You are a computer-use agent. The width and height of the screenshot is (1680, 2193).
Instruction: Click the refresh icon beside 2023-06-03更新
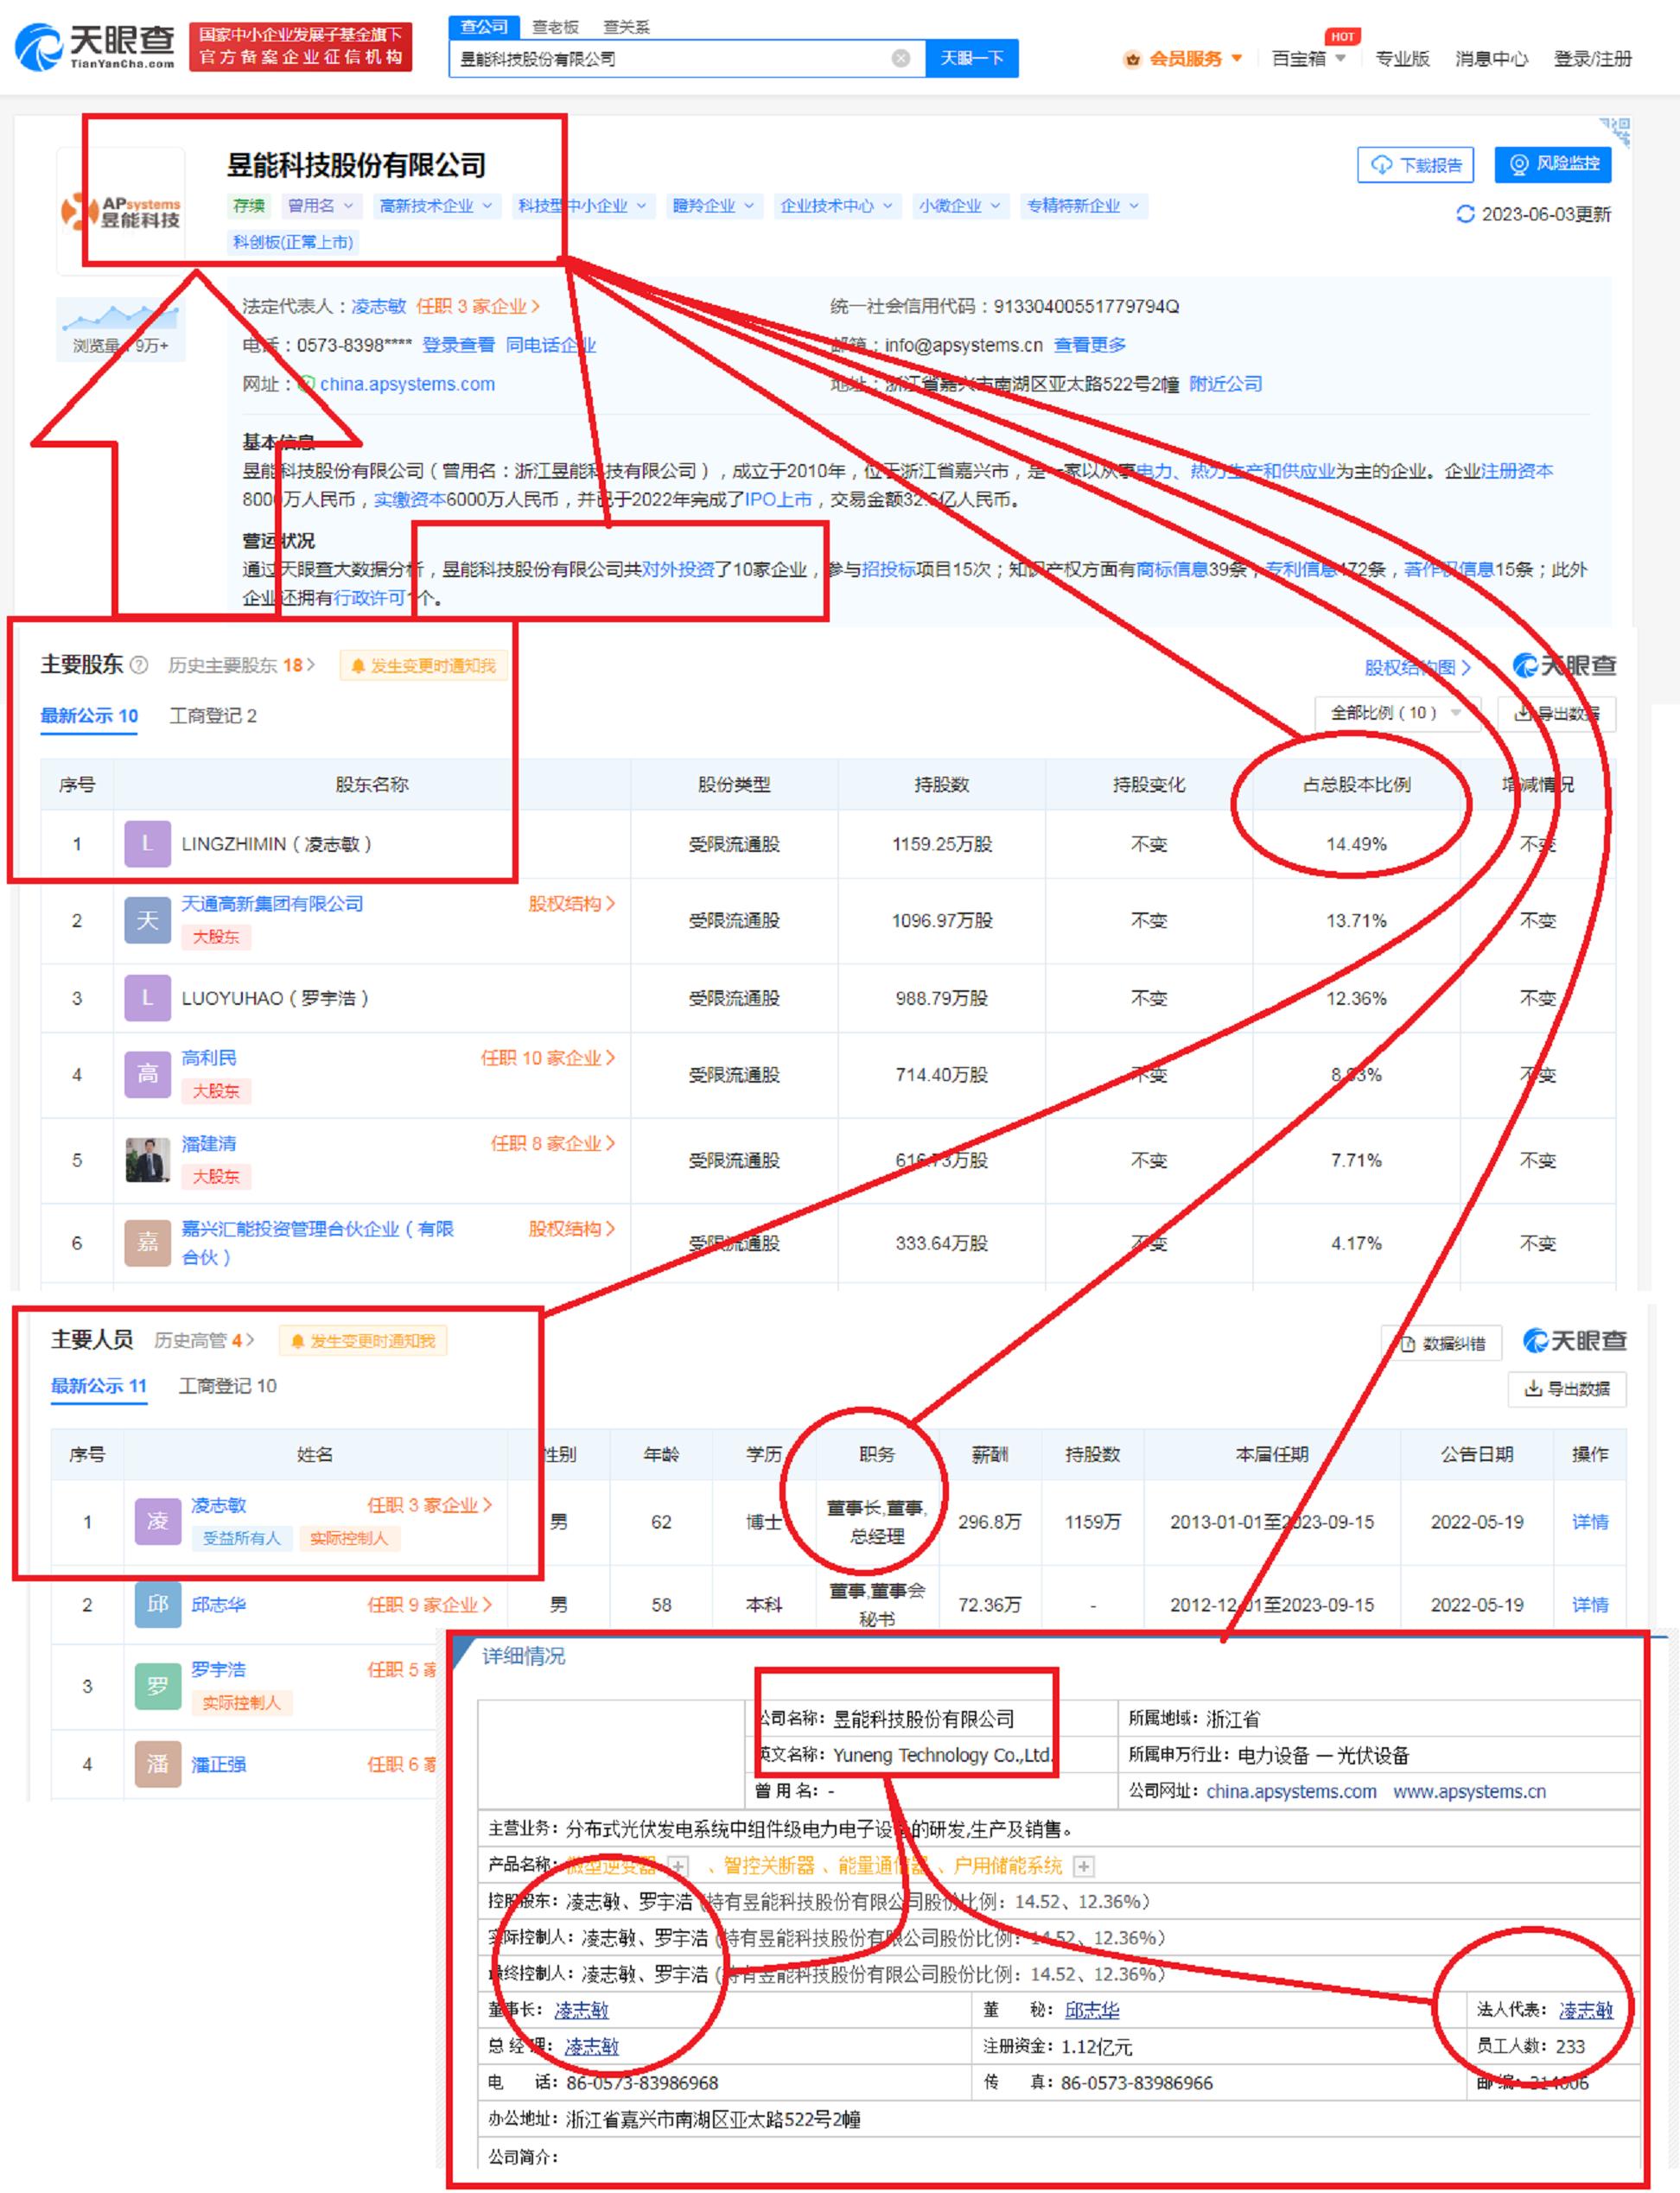click(x=1465, y=214)
